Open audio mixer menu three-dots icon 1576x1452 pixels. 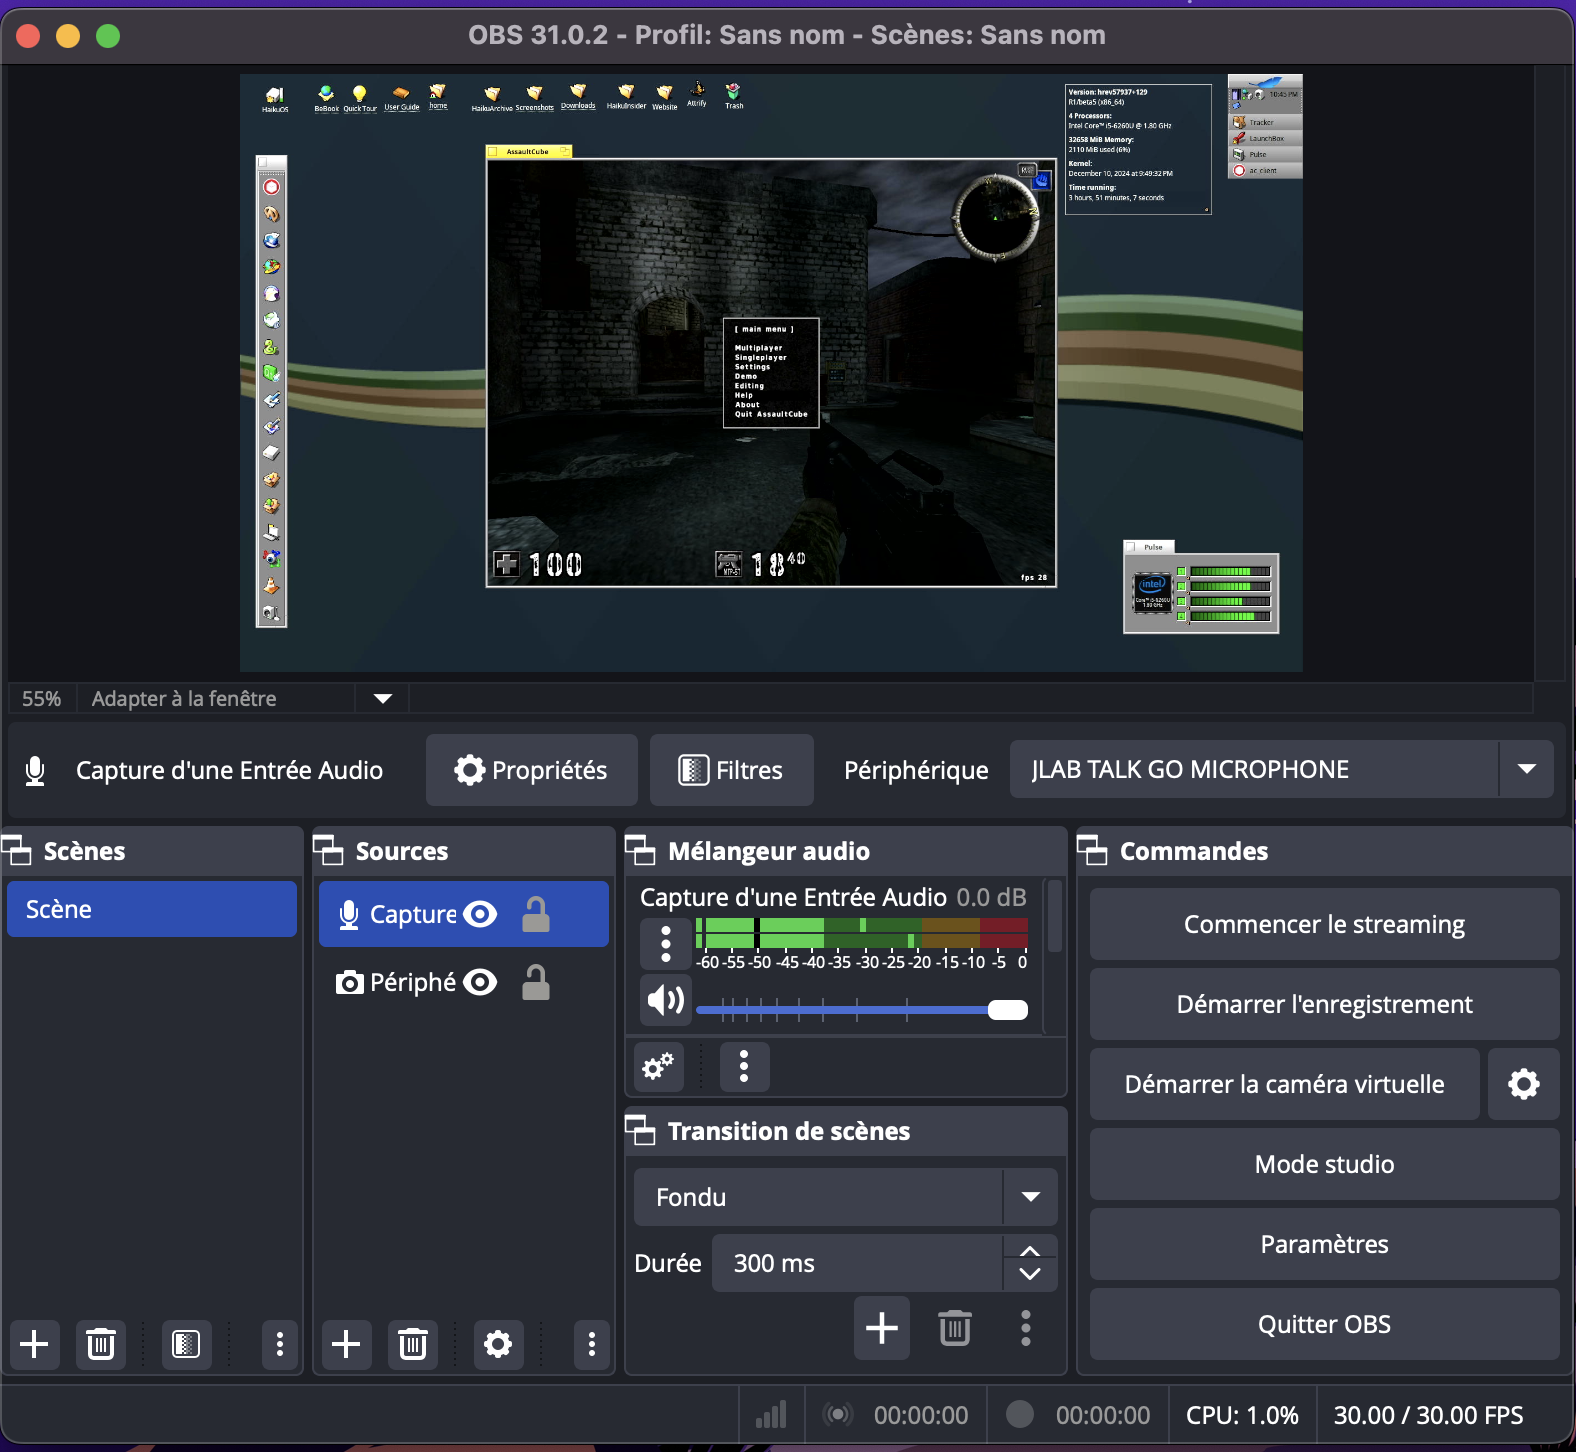(744, 1067)
